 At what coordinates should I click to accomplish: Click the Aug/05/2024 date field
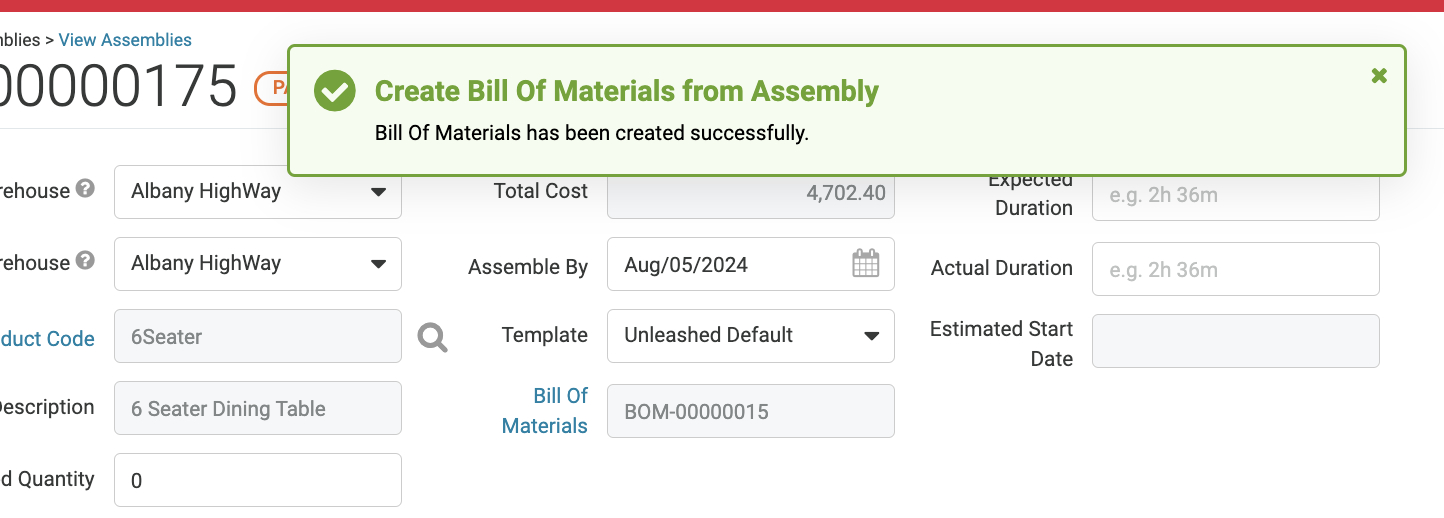click(730, 265)
